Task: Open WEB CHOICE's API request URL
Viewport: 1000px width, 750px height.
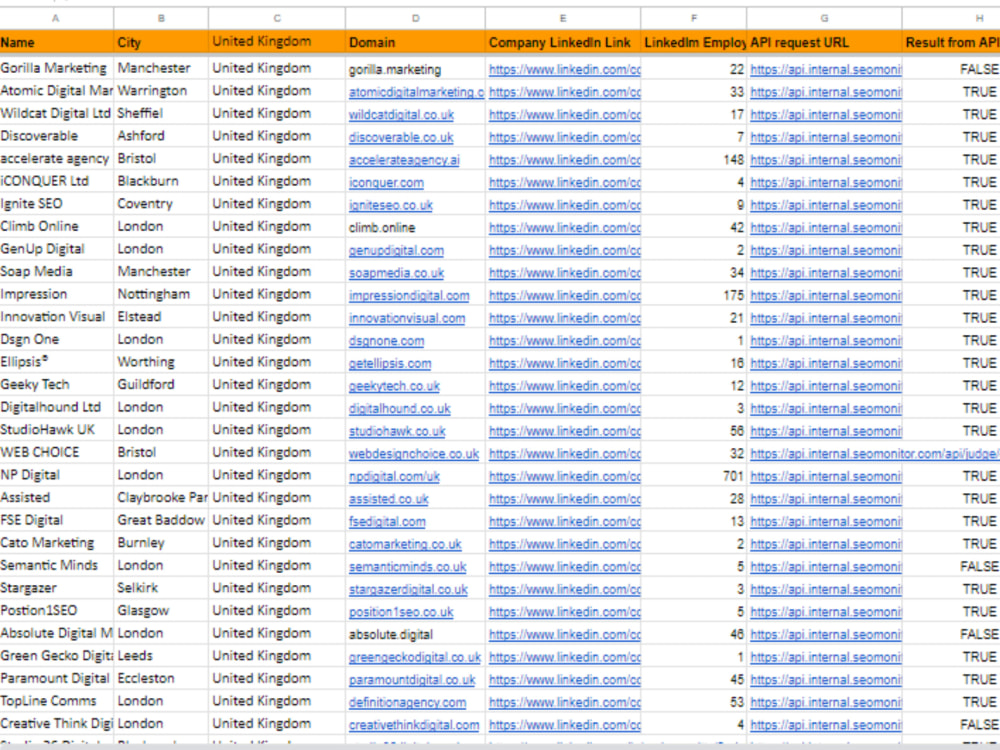Action: pos(874,454)
